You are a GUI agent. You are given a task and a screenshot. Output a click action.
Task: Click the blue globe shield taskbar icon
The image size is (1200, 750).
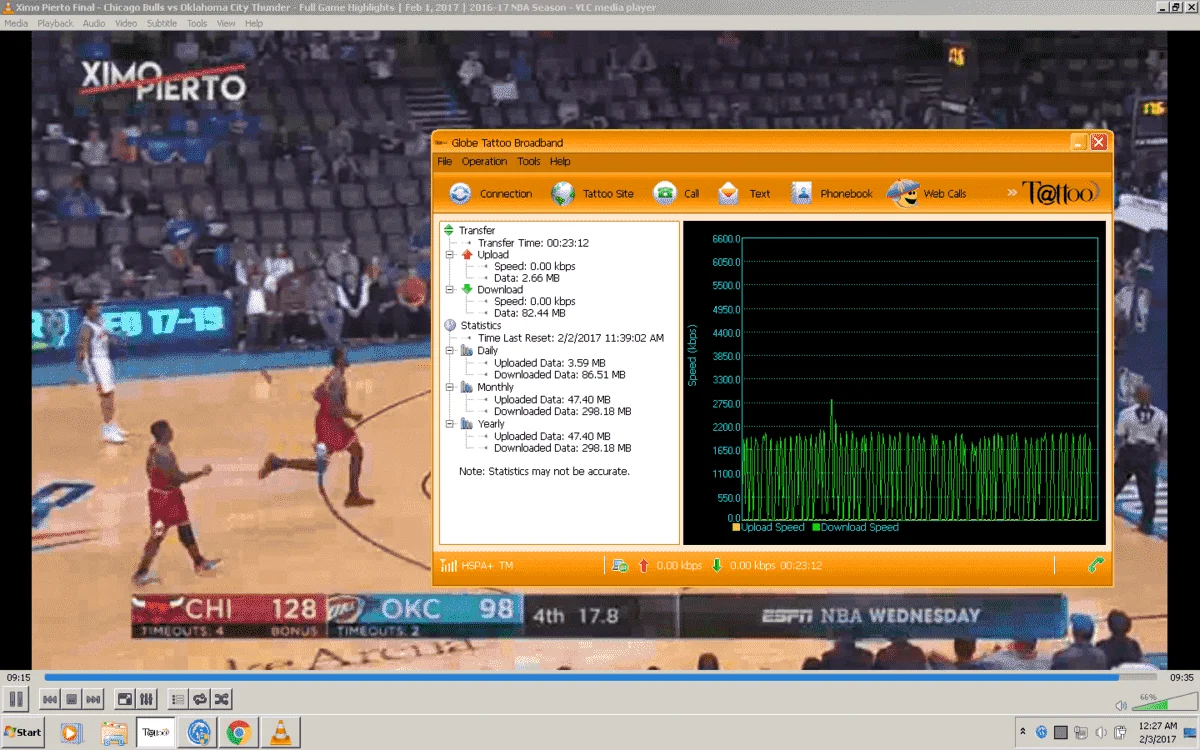coord(198,732)
